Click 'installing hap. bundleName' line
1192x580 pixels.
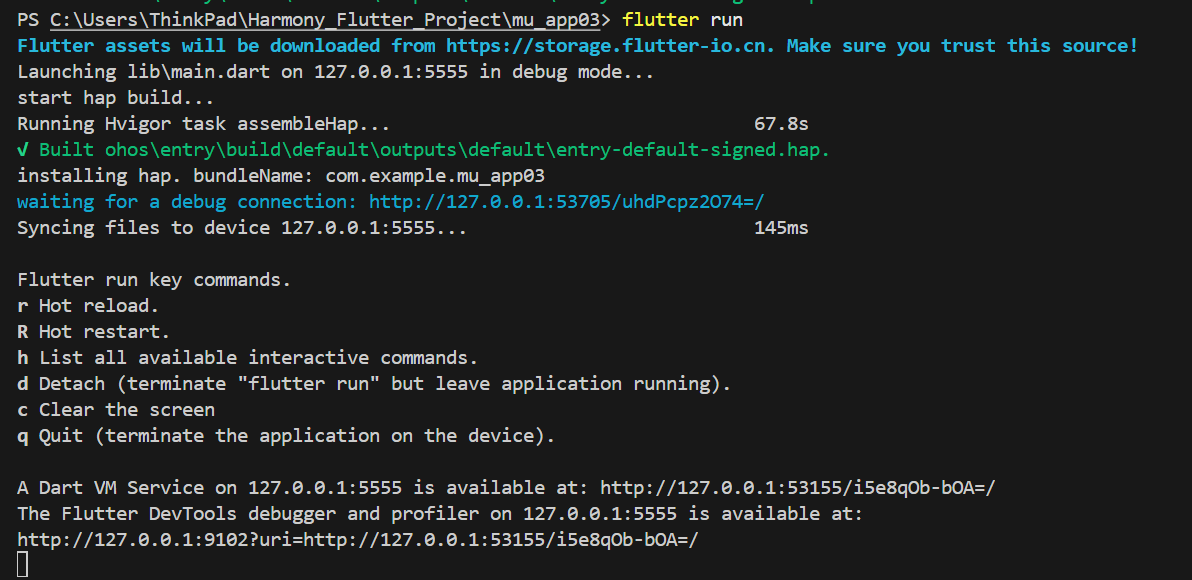(281, 176)
